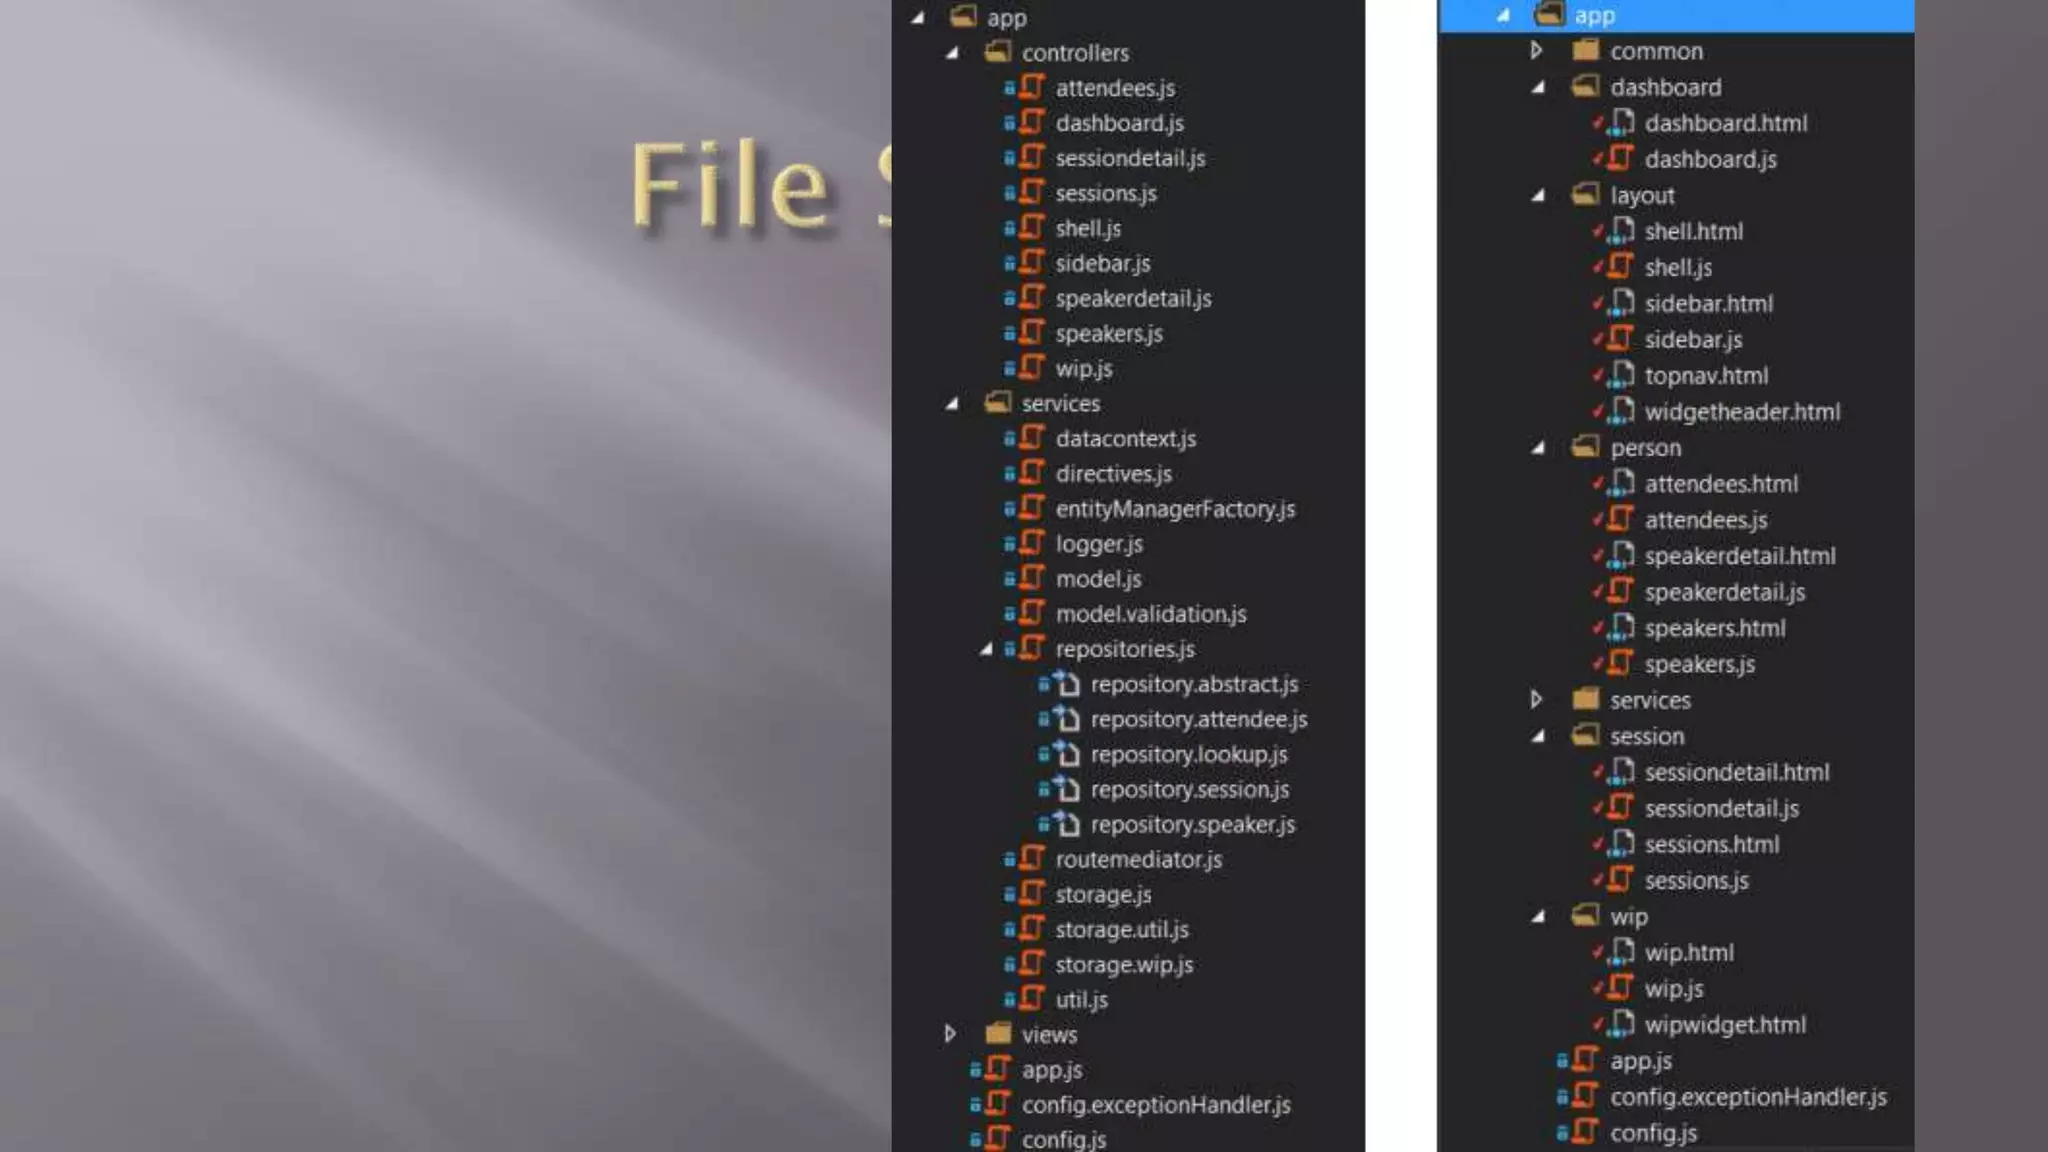
Task: Expand the views folder arrow
Action: [x=950, y=1034]
